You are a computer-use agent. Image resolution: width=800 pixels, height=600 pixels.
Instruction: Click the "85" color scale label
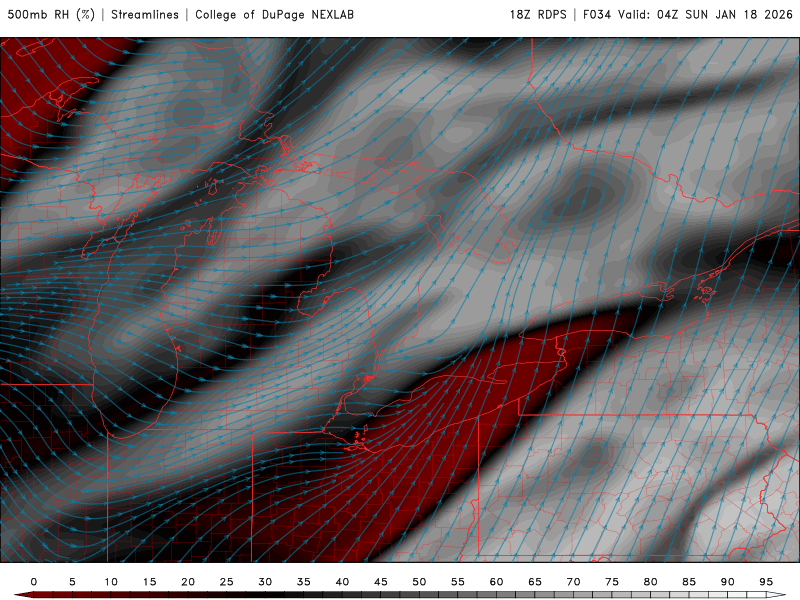pyautogui.click(x=689, y=582)
